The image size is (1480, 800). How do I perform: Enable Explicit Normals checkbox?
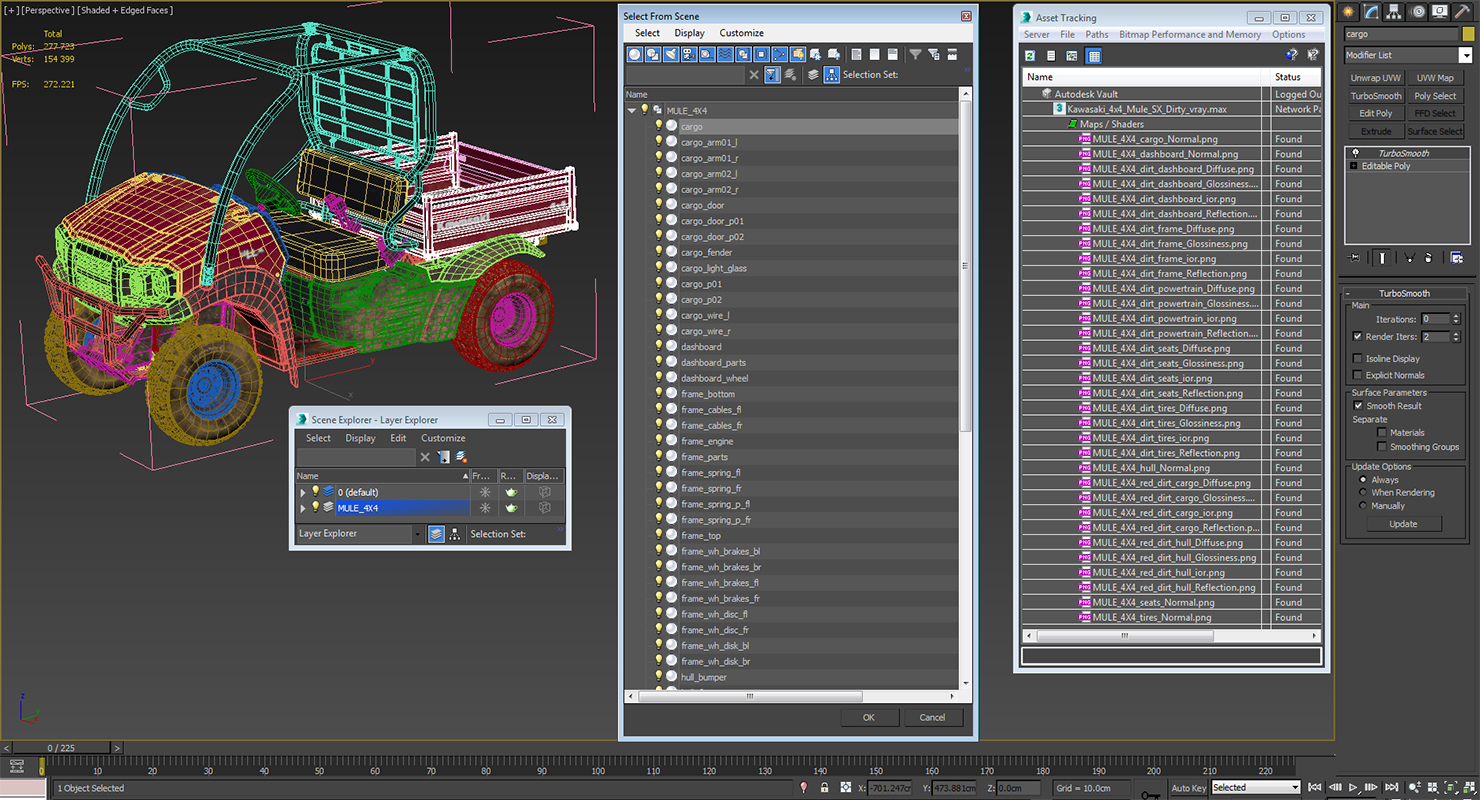(1357, 375)
